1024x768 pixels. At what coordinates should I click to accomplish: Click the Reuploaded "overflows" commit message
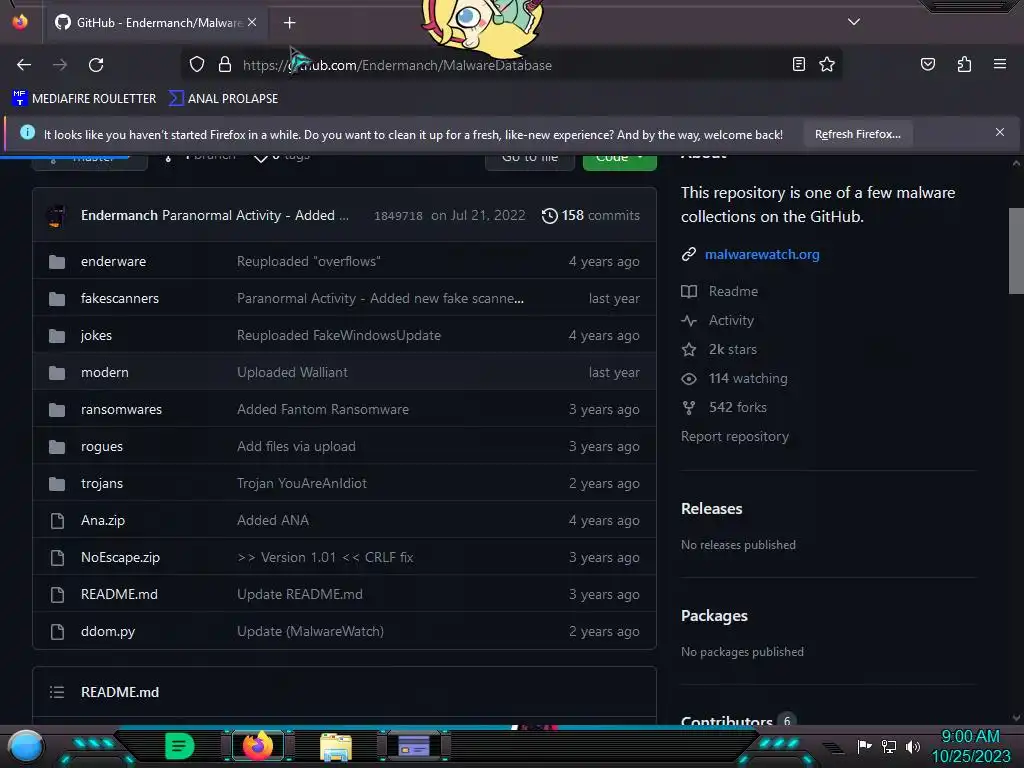point(309,261)
